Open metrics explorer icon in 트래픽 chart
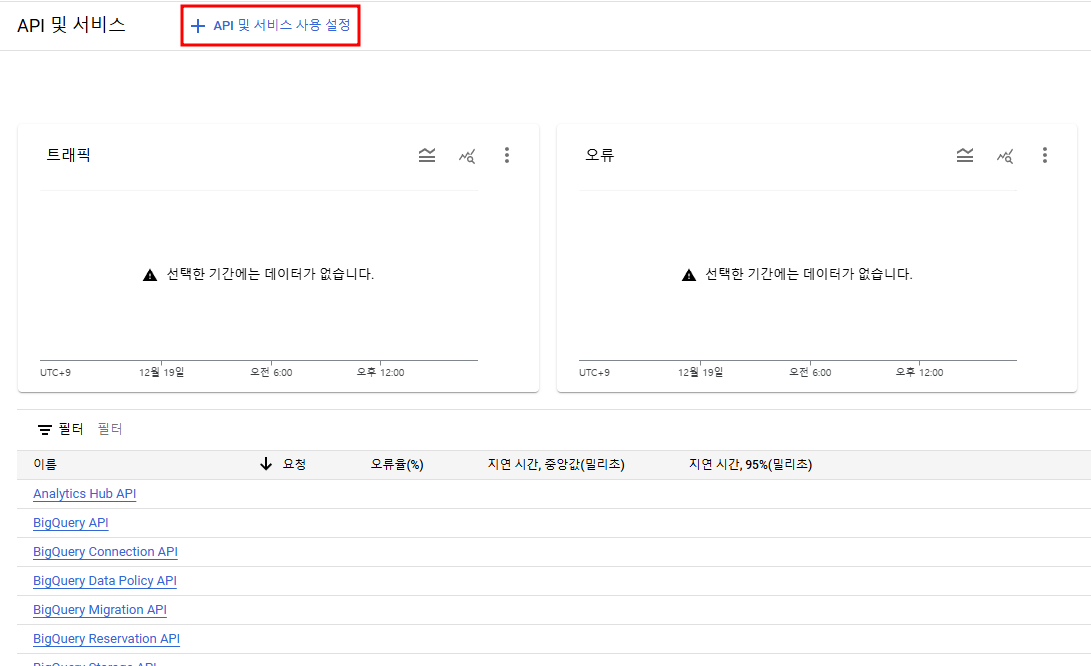Screen dimensions: 1091x666 (467, 156)
